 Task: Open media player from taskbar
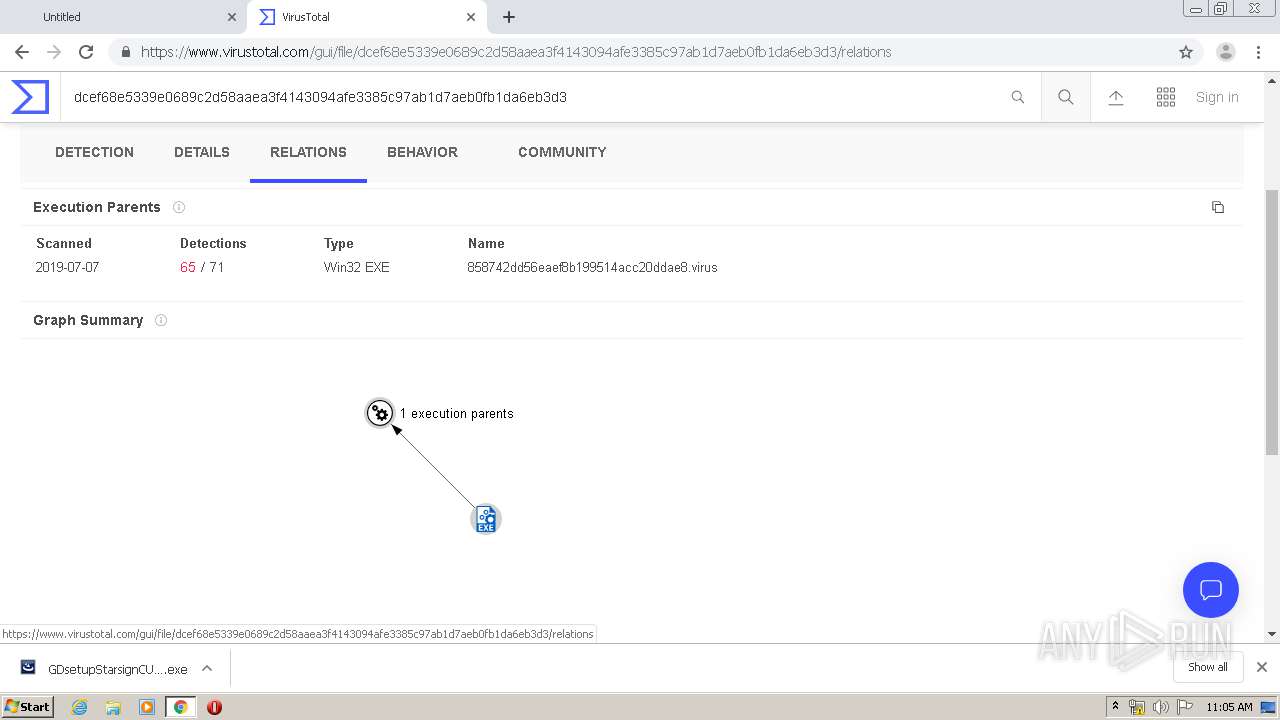pos(147,707)
